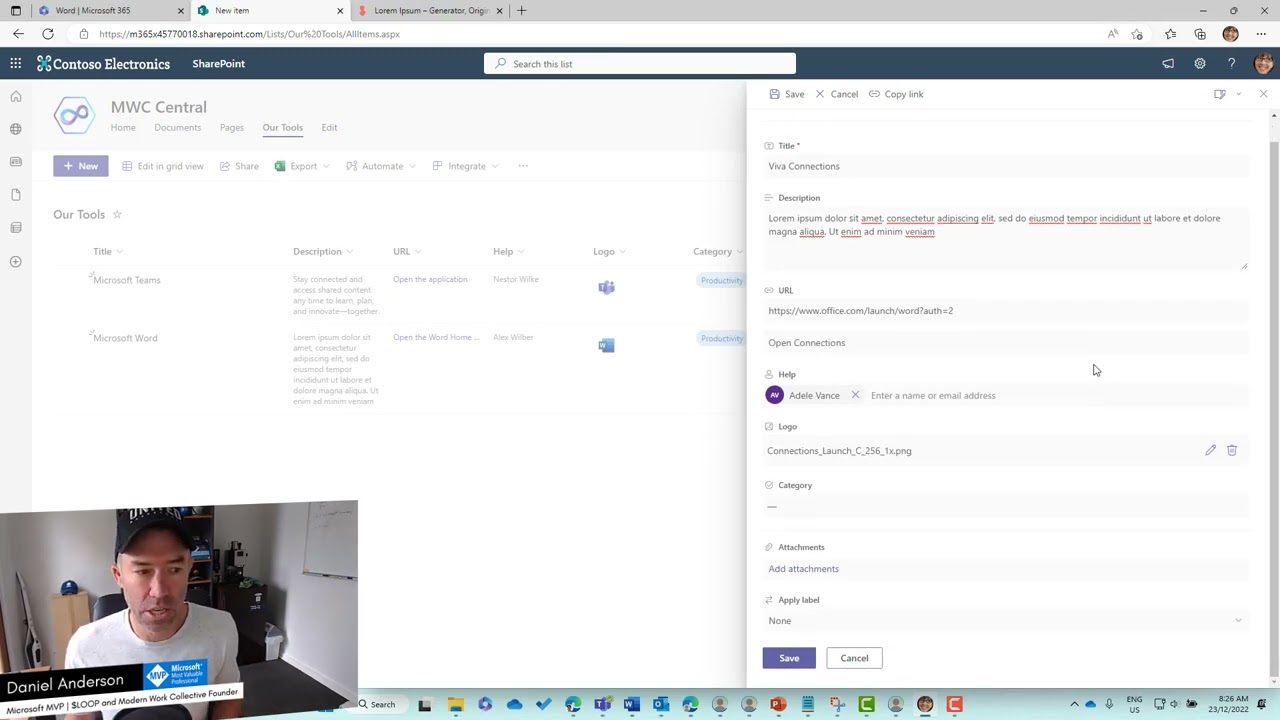Open the Our Tools navigation tab
The width and height of the screenshot is (1280, 720).
(282, 127)
